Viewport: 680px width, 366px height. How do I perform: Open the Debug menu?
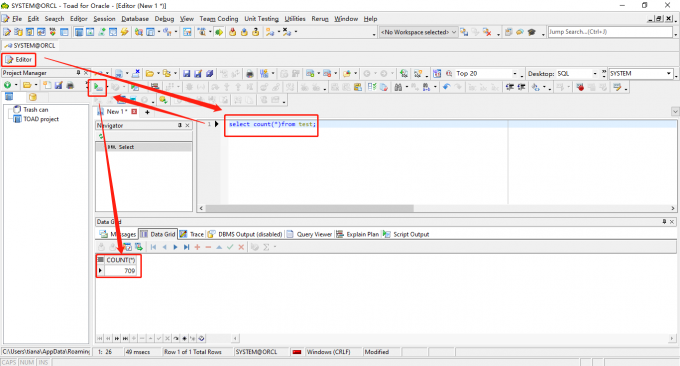[x=164, y=19]
